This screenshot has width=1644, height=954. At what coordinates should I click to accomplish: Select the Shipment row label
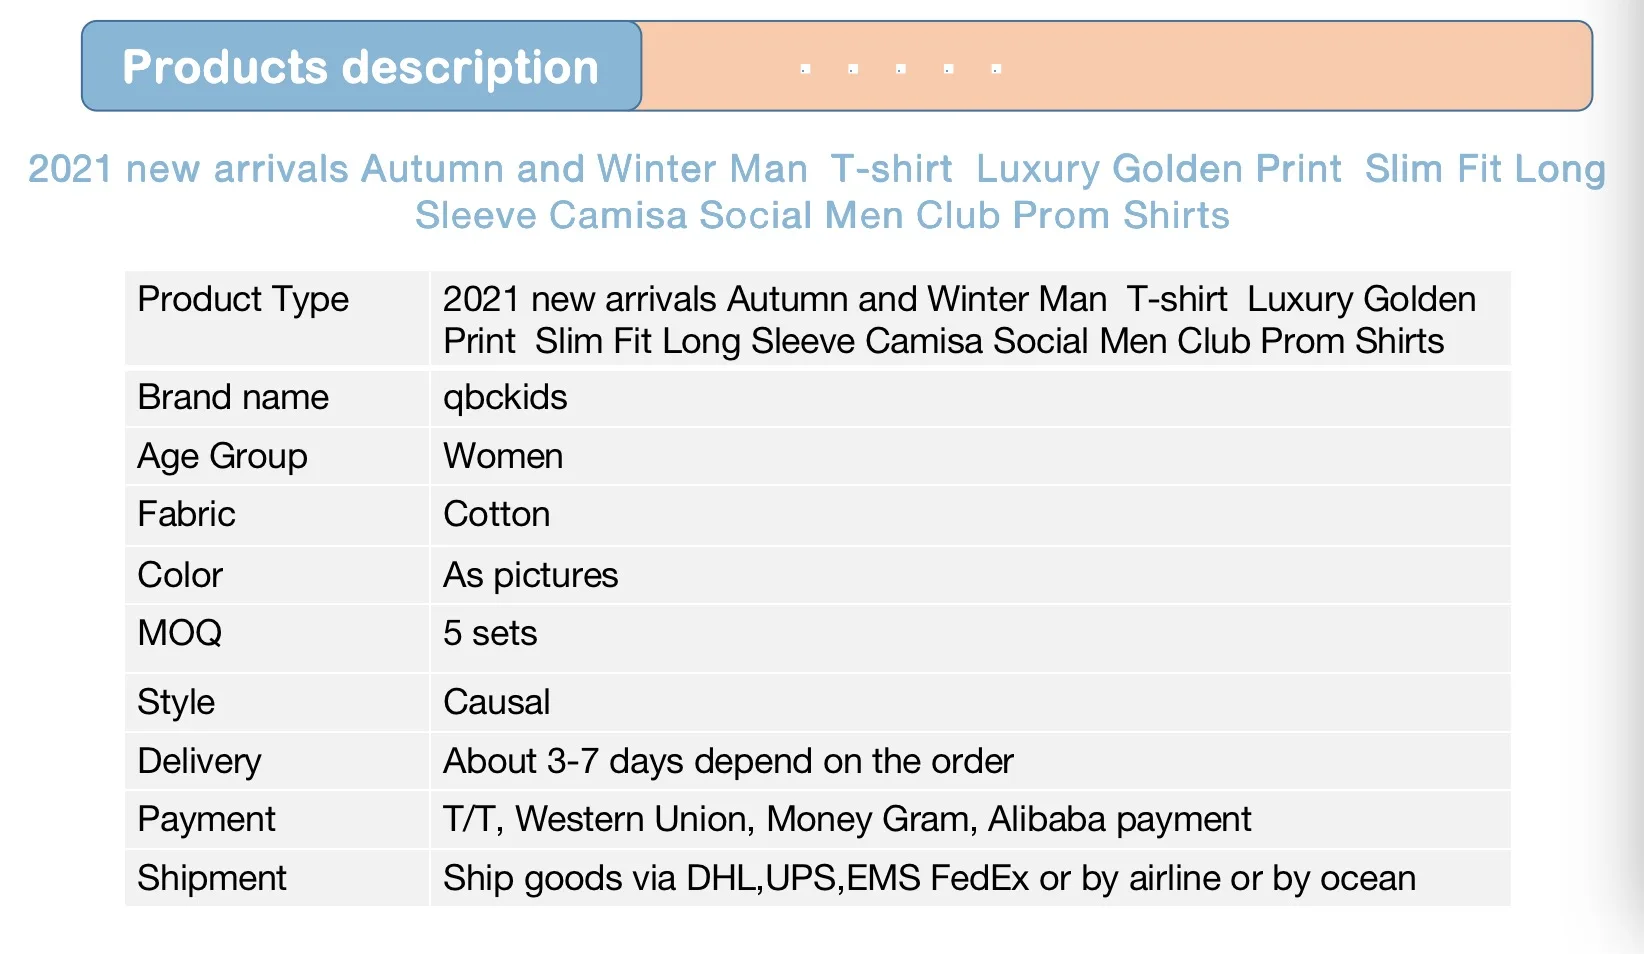[x=212, y=878]
